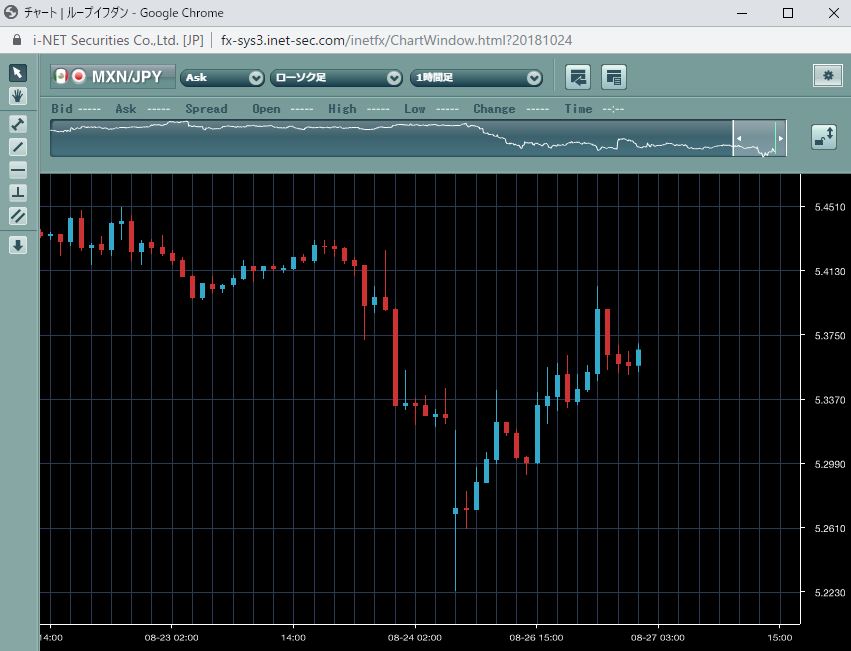Select the diagonal line tool
The image size is (851, 651).
18,147
